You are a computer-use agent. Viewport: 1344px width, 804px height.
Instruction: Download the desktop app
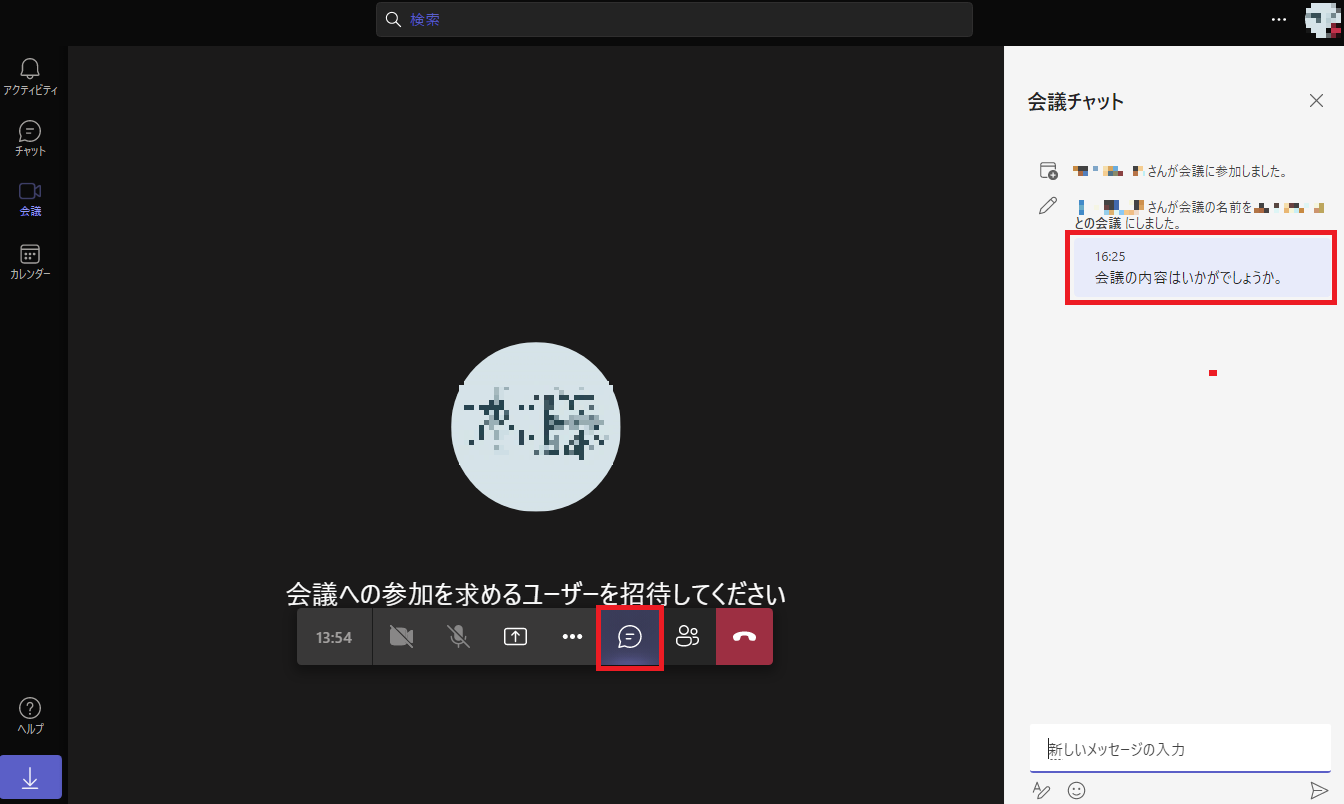[31, 777]
